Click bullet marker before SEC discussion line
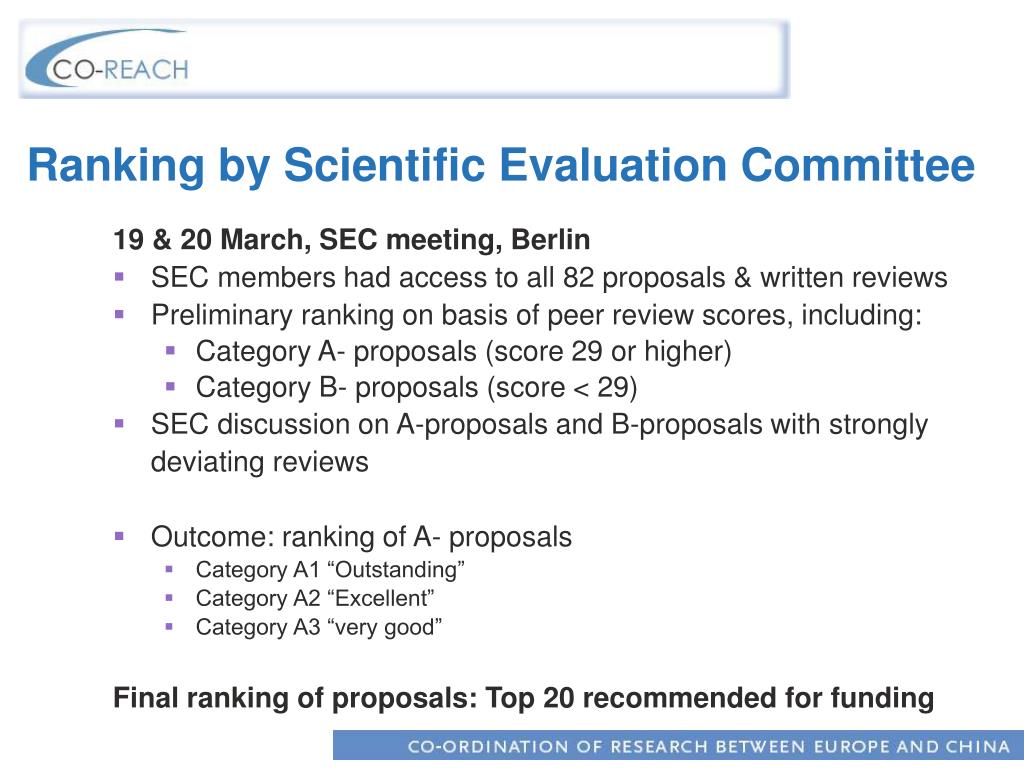1024x768 pixels. [x=119, y=424]
